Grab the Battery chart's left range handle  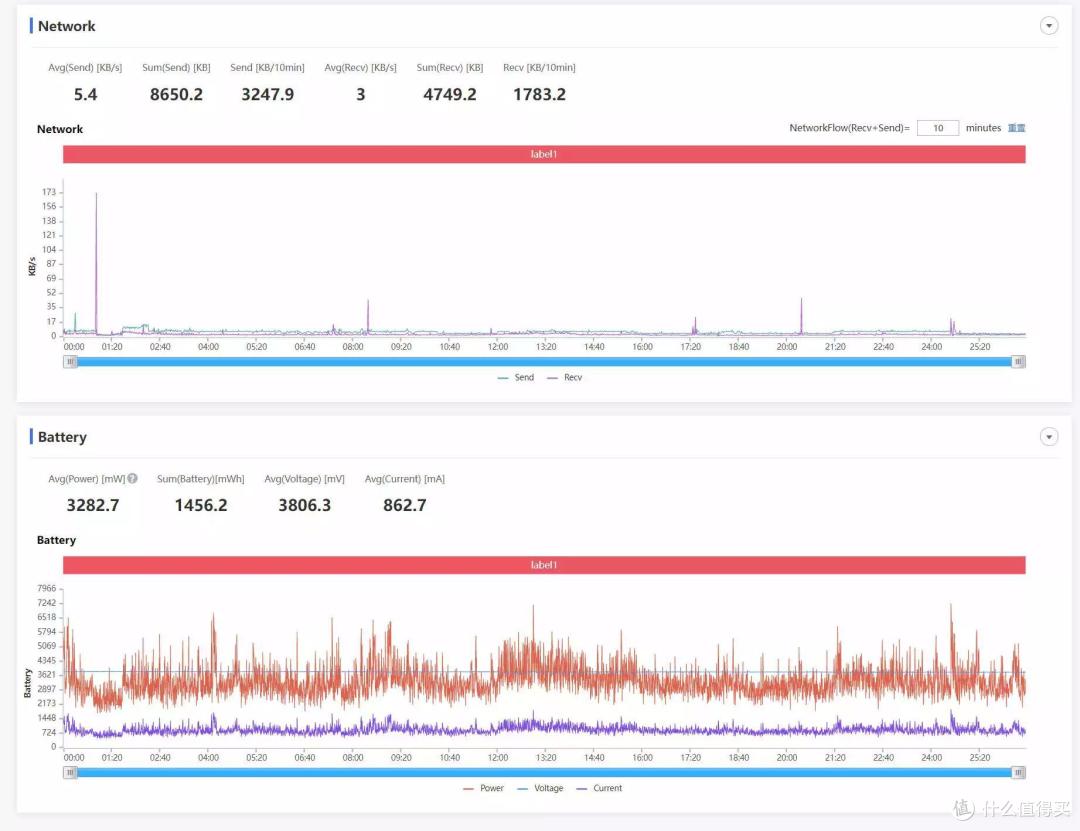(x=70, y=772)
